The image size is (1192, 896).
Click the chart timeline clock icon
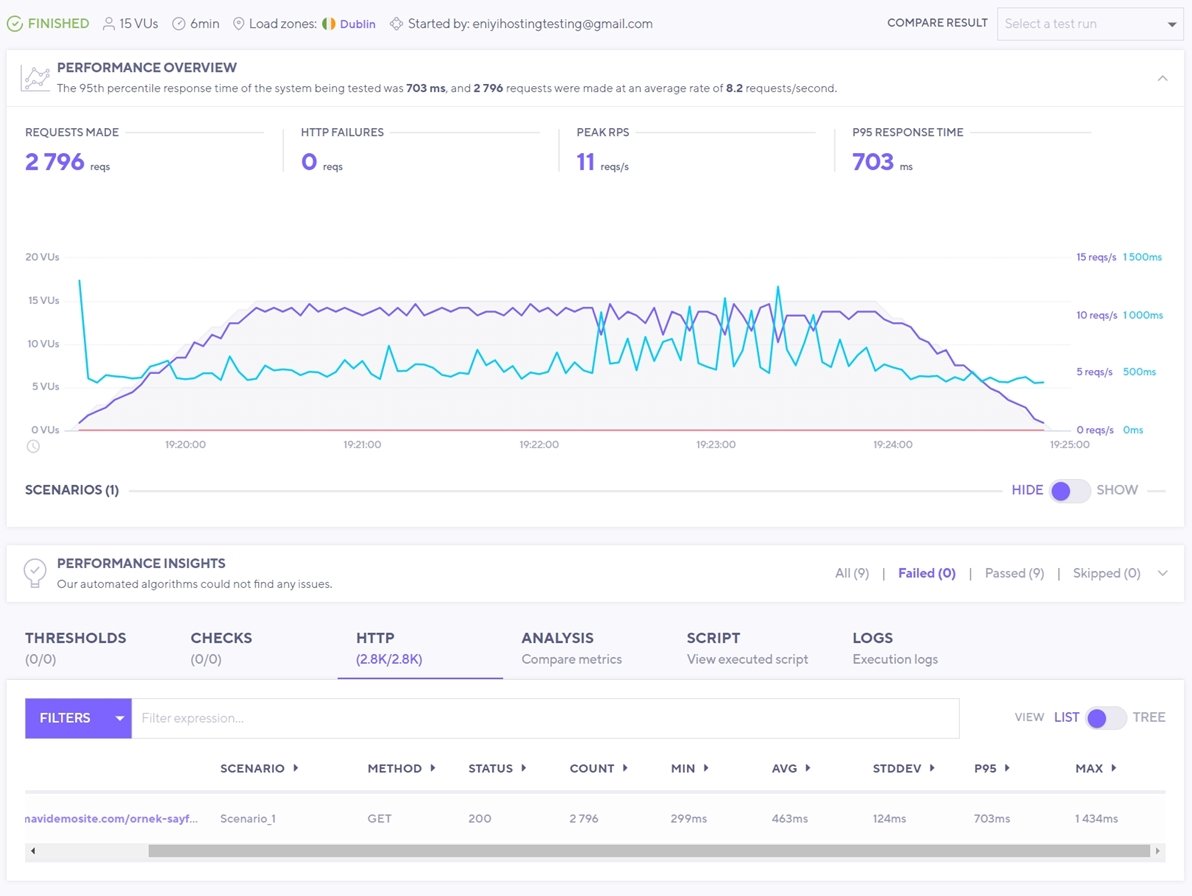(x=33, y=446)
